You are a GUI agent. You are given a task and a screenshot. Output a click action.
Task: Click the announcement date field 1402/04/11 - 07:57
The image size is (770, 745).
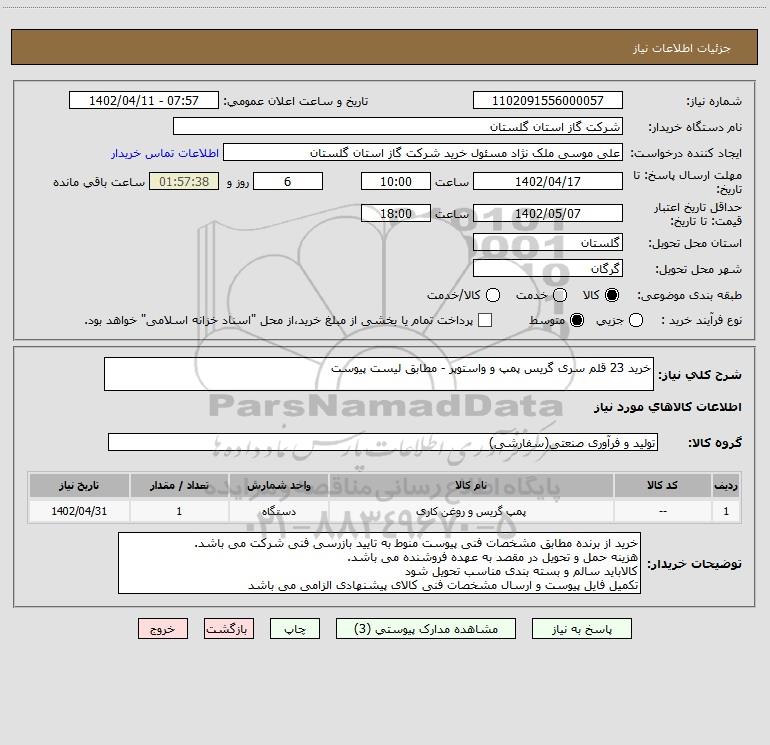tap(144, 100)
